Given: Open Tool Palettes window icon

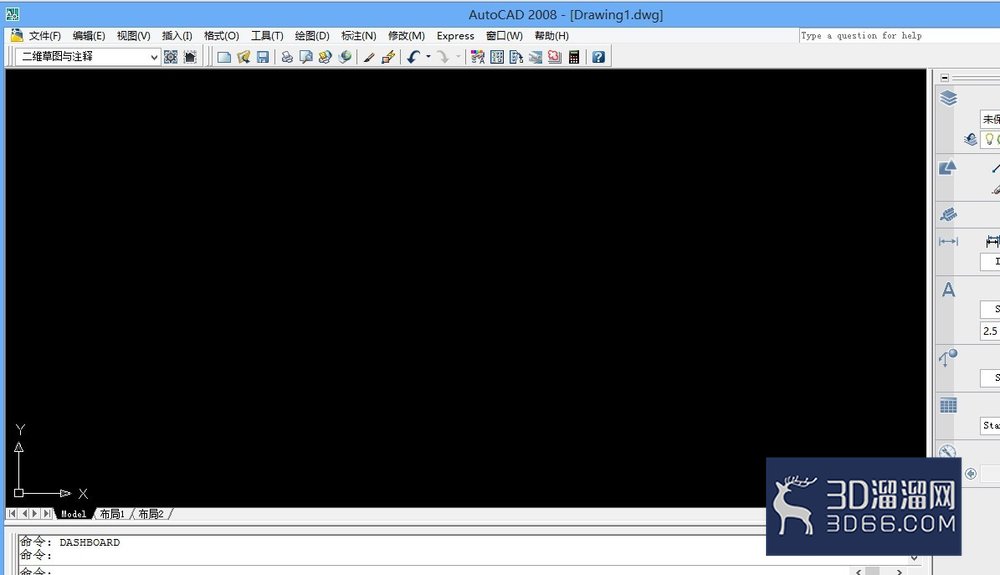Looking at the screenshot, I should click(x=516, y=57).
